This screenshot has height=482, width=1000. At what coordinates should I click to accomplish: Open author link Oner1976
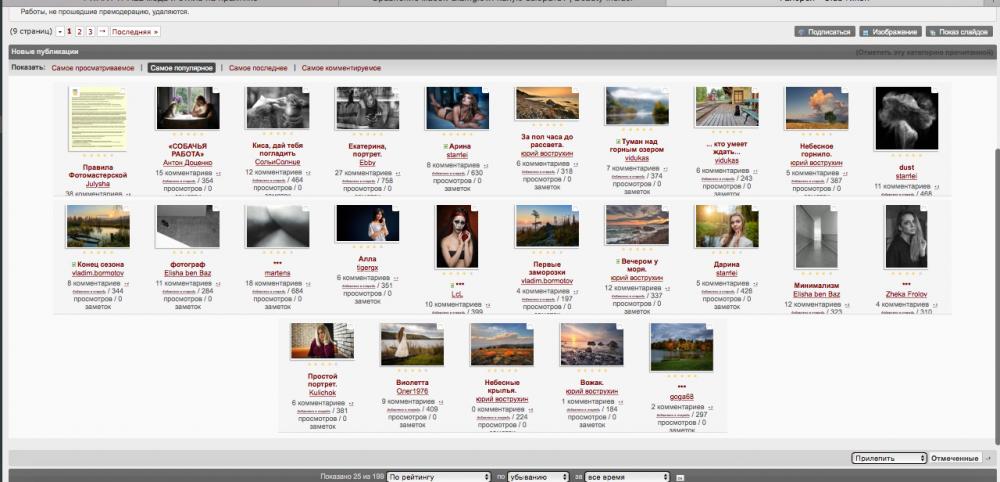tap(412, 391)
